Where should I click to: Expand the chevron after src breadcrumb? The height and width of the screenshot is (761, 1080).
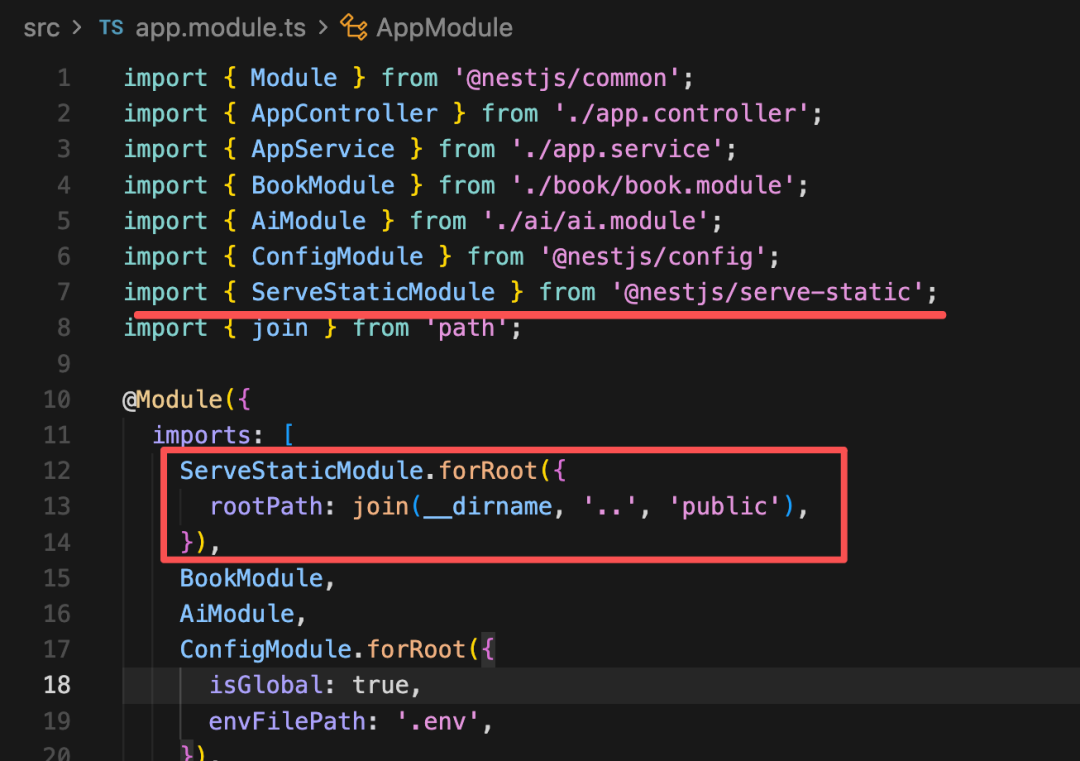(x=77, y=28)
